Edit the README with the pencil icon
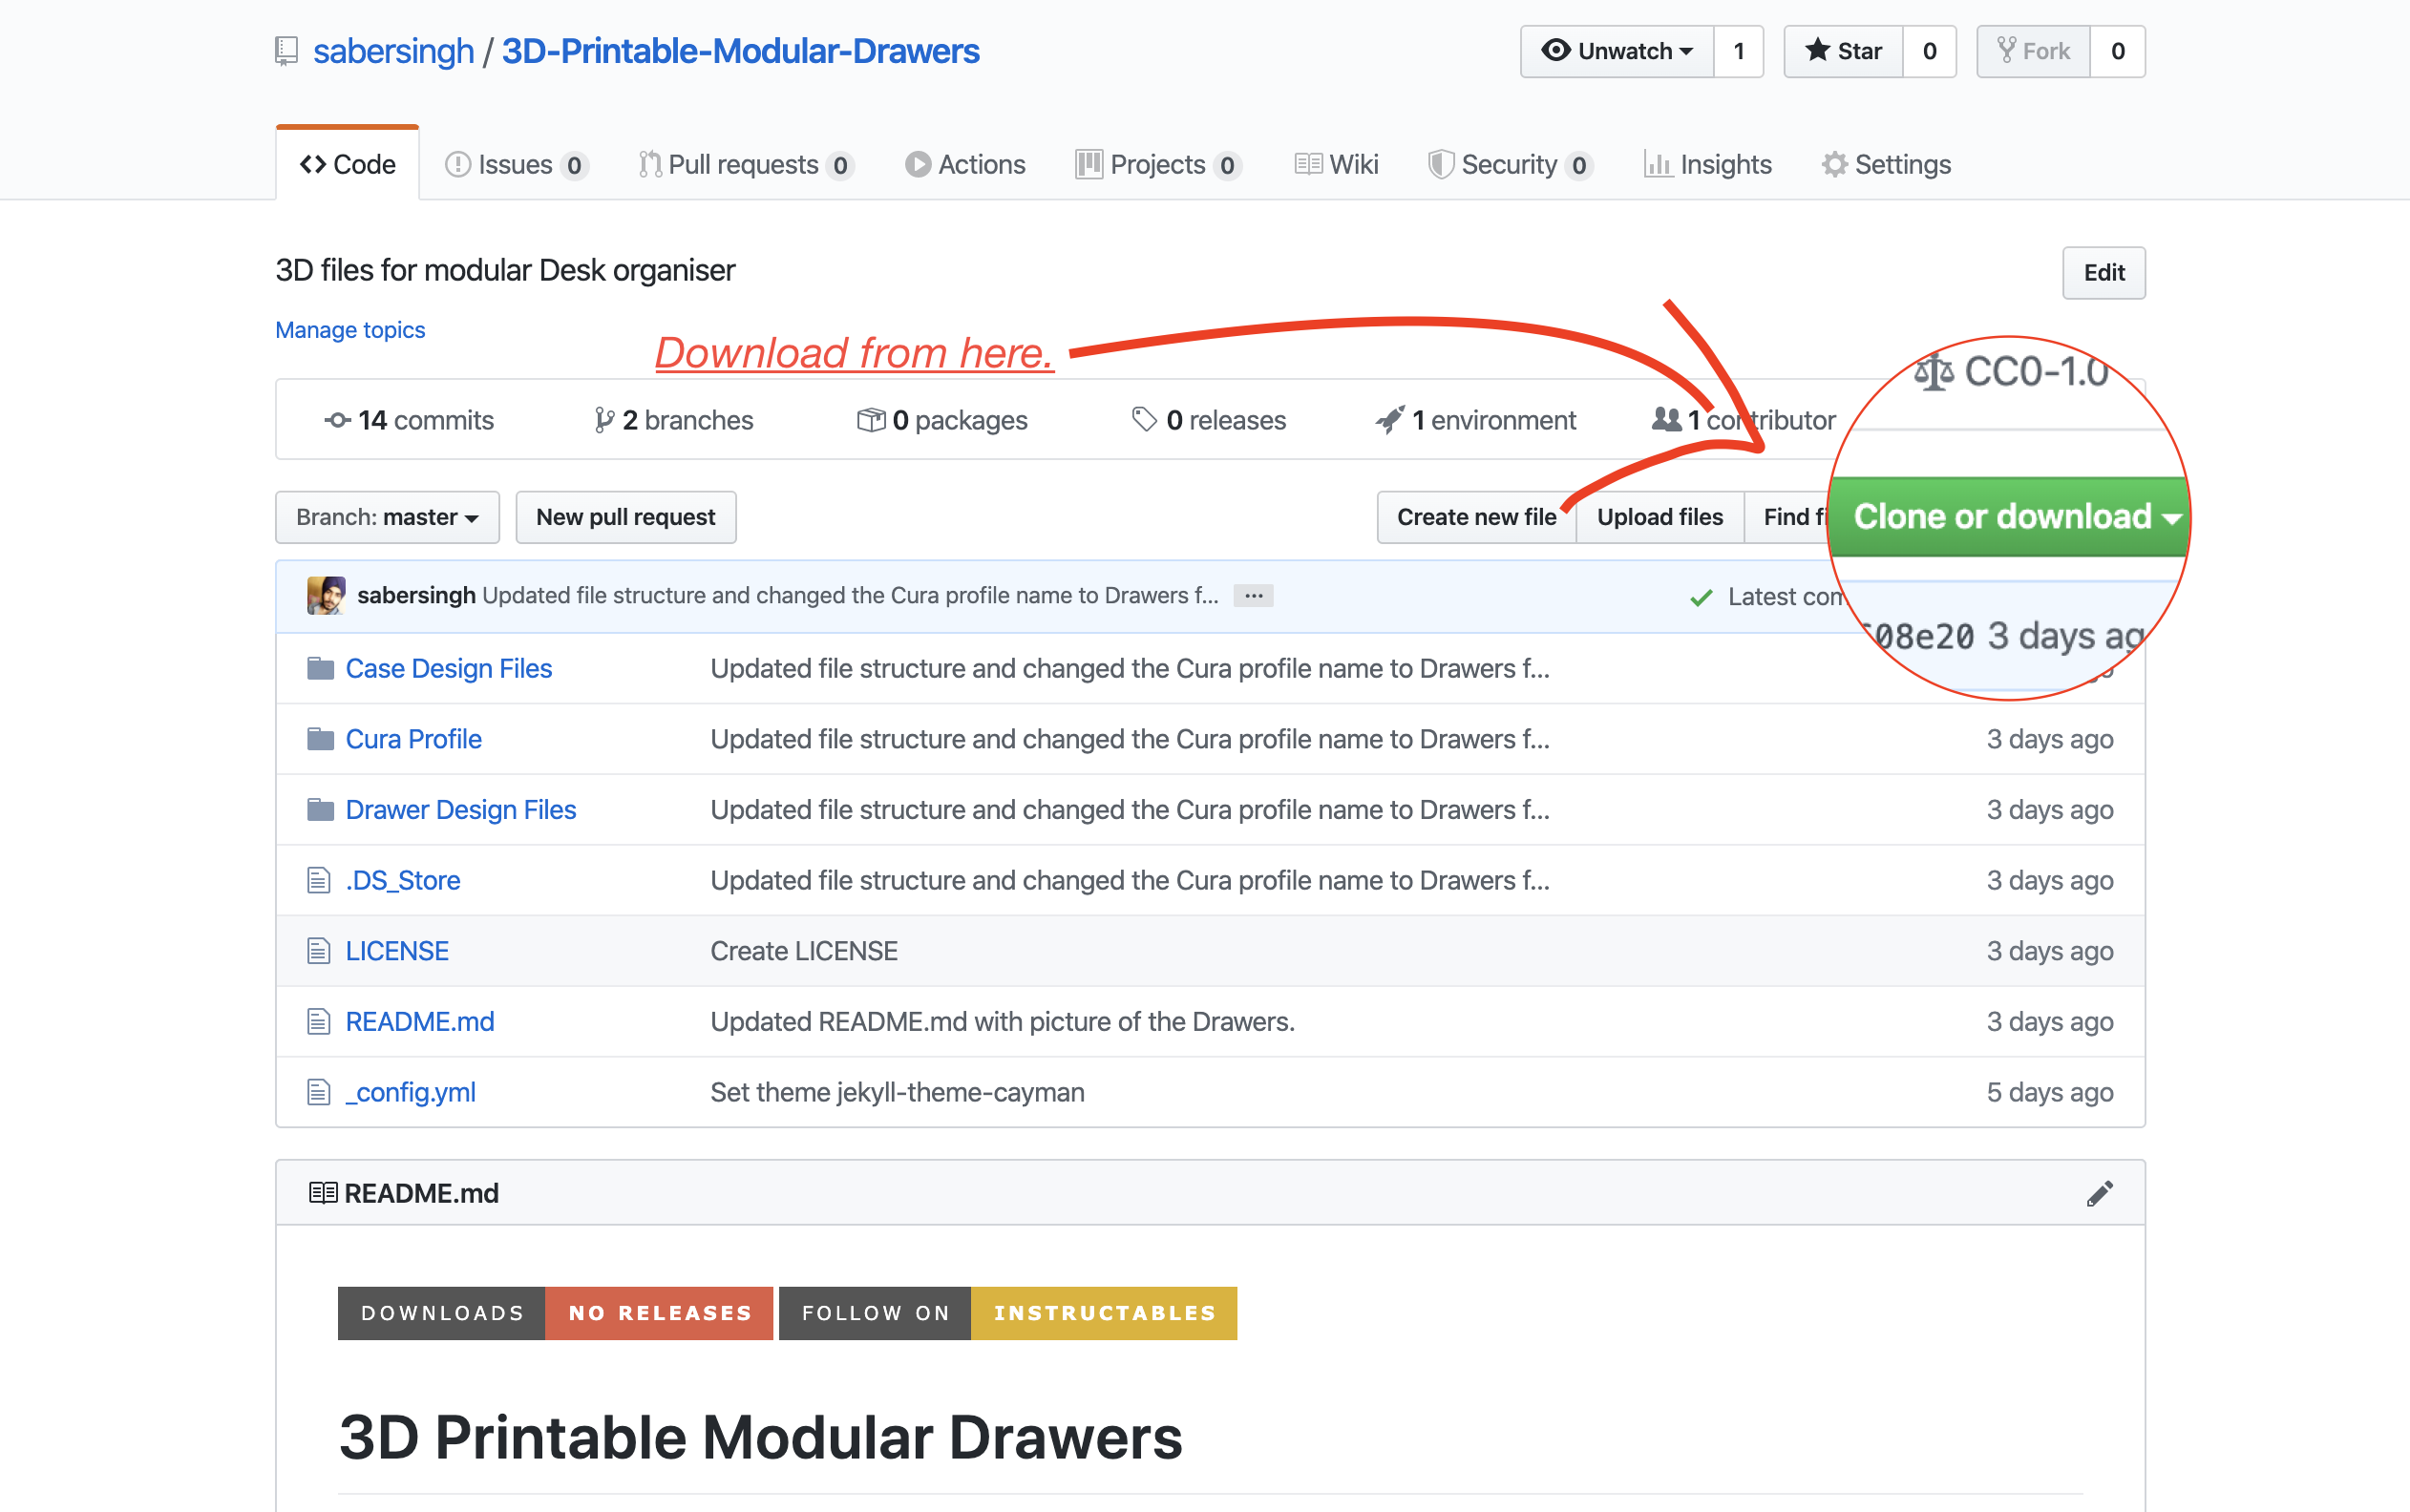2410x1512 pixels. point(2100,1193)
